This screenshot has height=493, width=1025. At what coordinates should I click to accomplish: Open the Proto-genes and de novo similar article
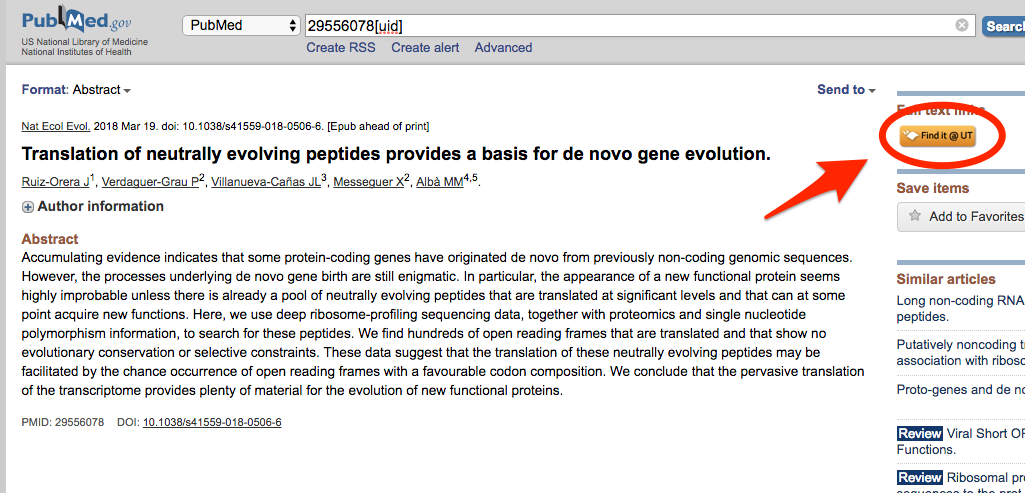(x=961, y=390)
